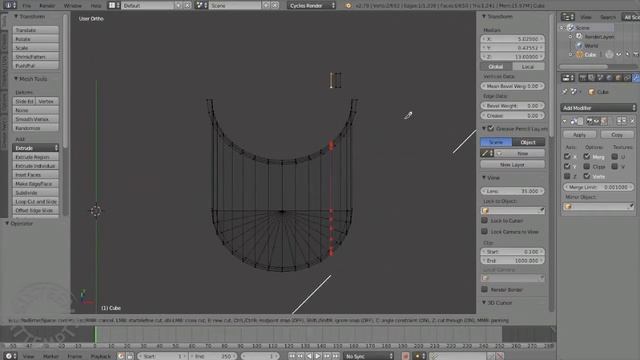Viewport: 640px width, 360px height.
Task: Open the timeline Playback menu
Action: [101, 356]
